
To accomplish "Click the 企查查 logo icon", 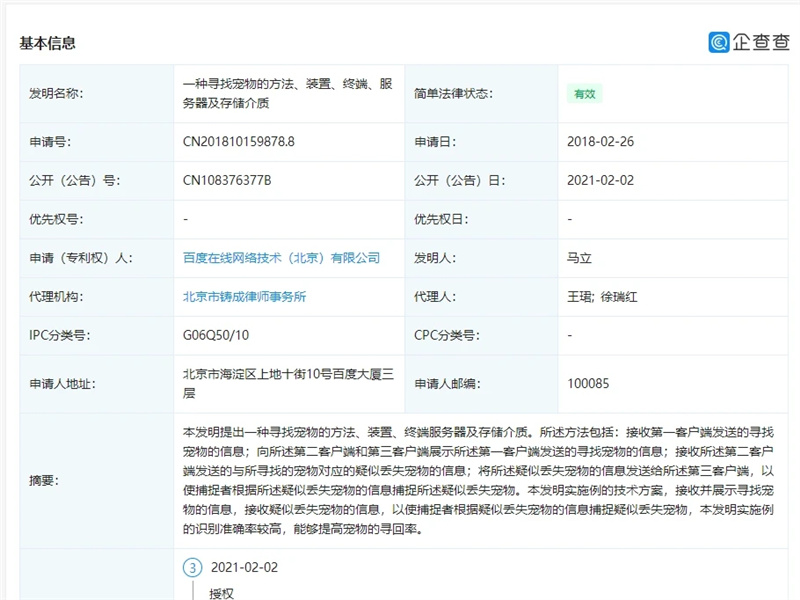I will click(x=719, y=42).
